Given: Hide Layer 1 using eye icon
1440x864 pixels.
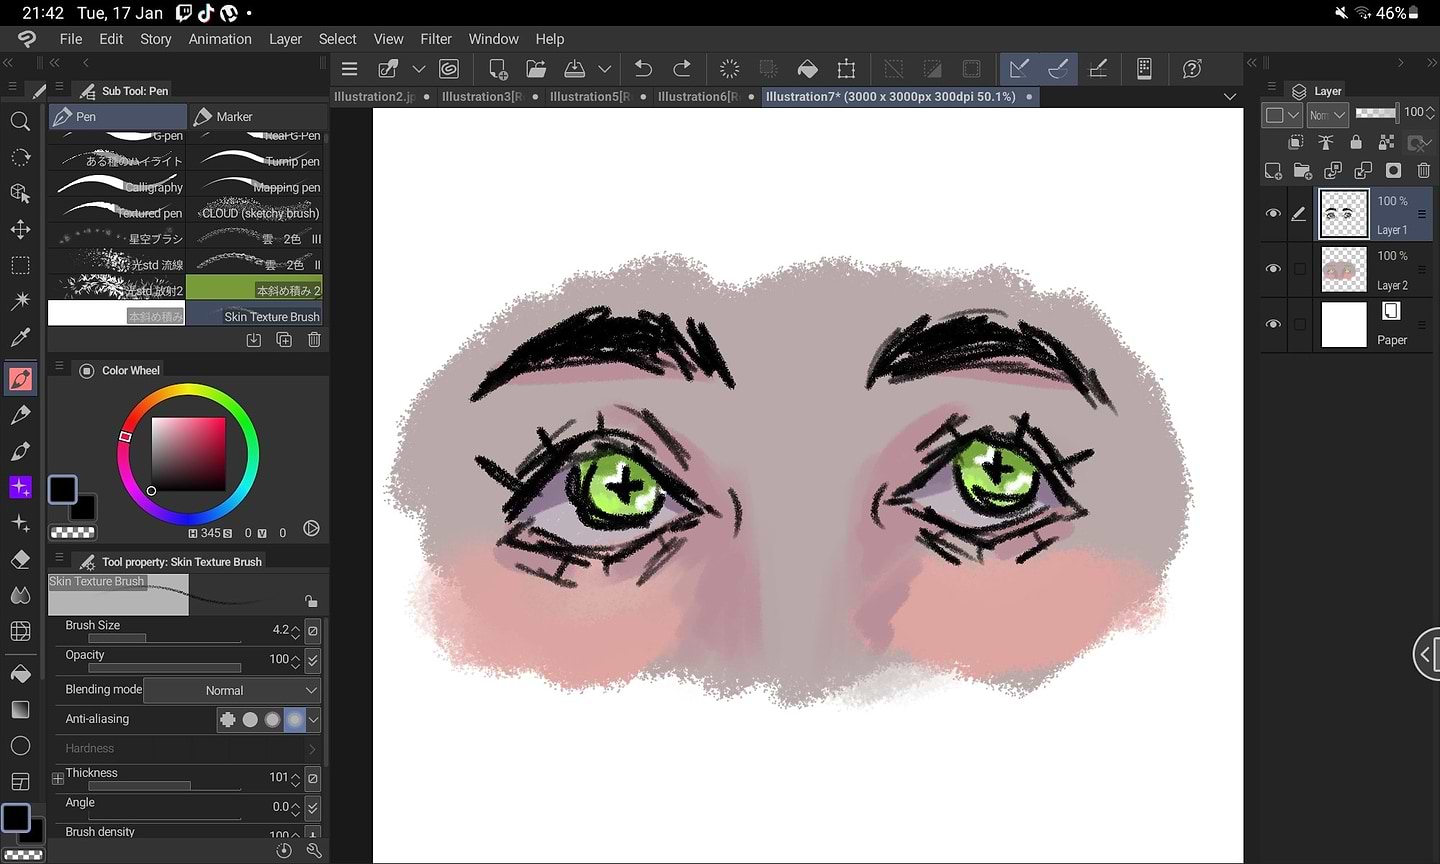Looking at the screenshot, I should [x=1273, y=214].
